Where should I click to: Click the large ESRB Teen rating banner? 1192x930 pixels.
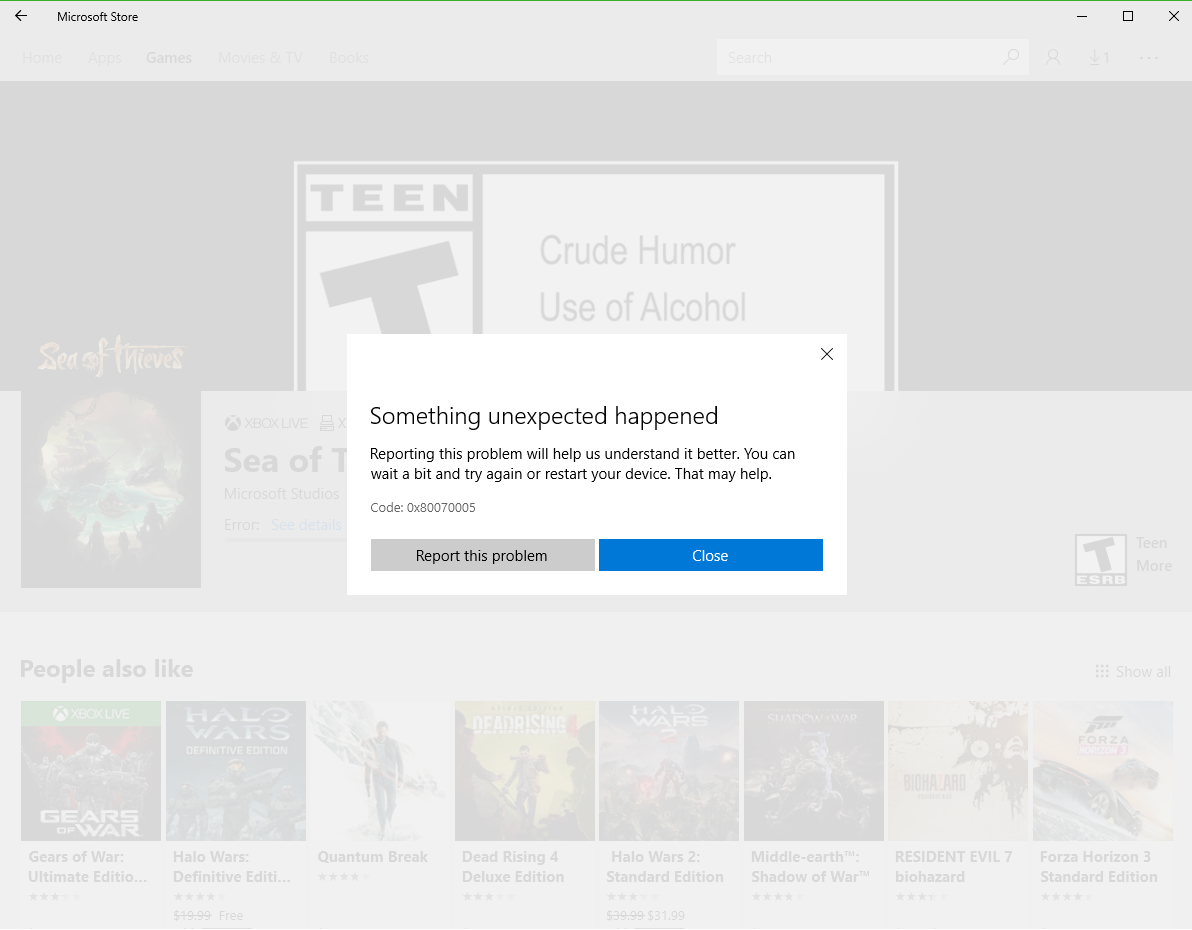point(596,275)
